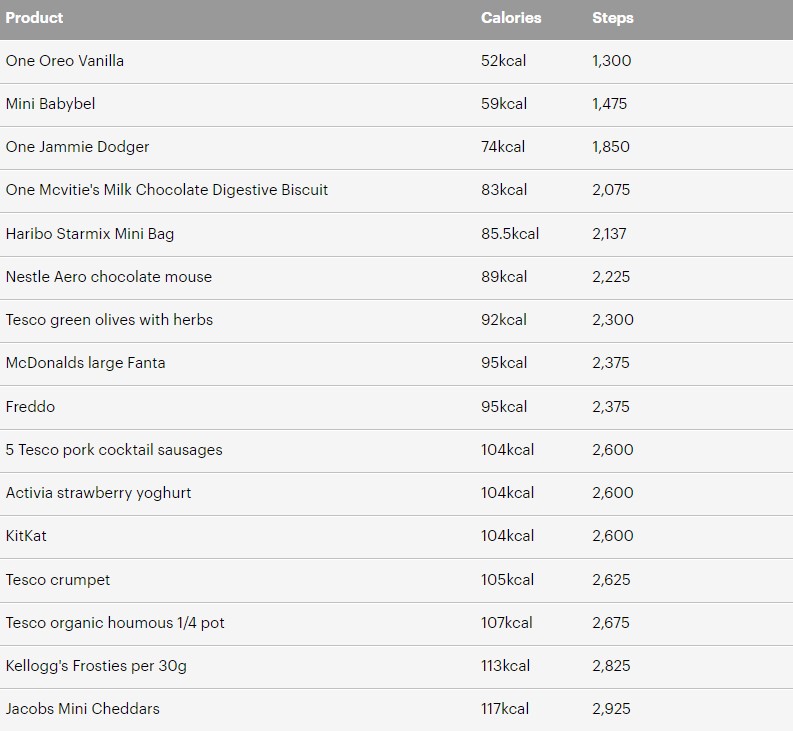Select Mcvitie's Milk Chocolate Digestive Biscuit text

tap(183, 190)
